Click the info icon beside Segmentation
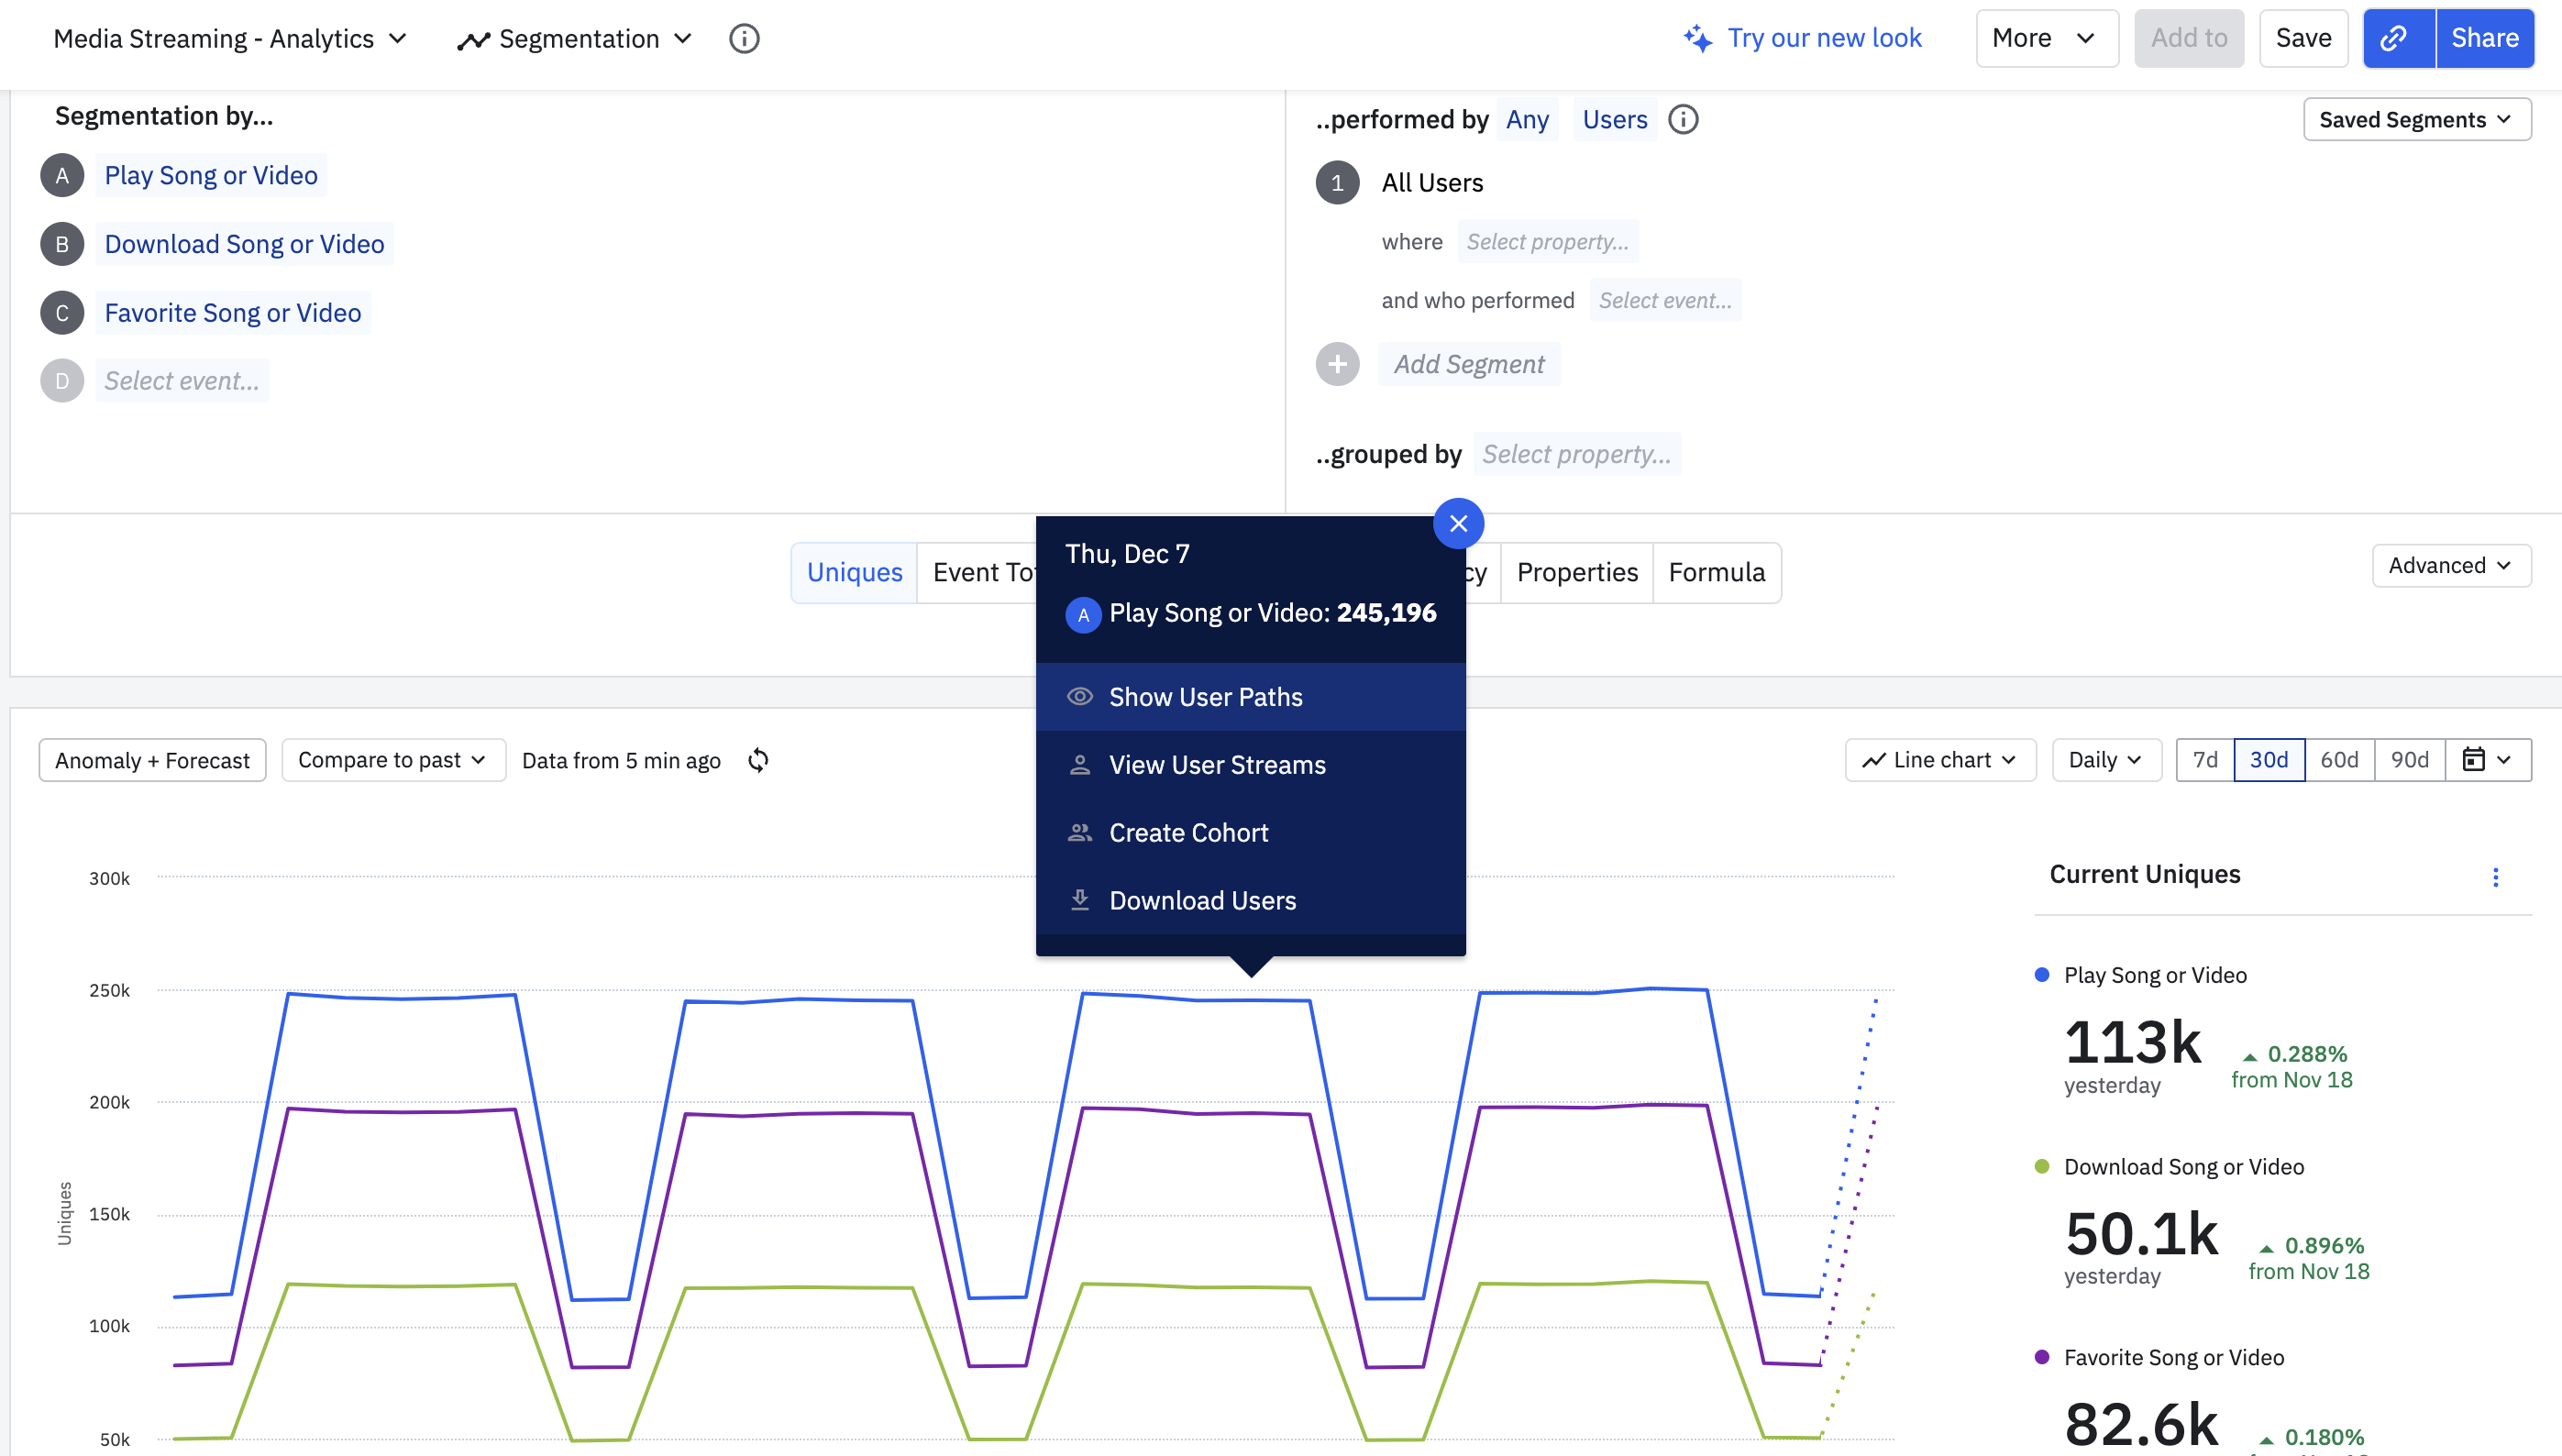 (744, 38)
